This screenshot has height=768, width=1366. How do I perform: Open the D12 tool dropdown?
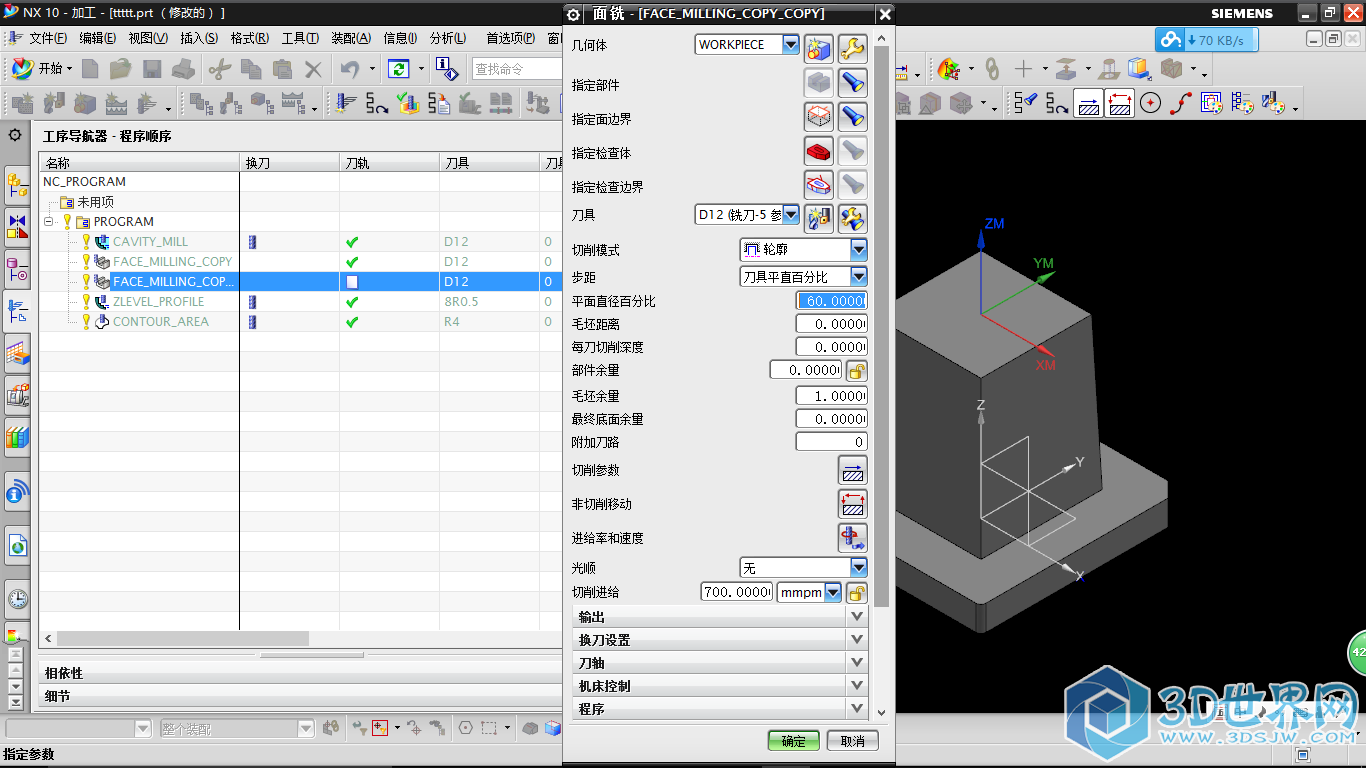pos(791,214)
